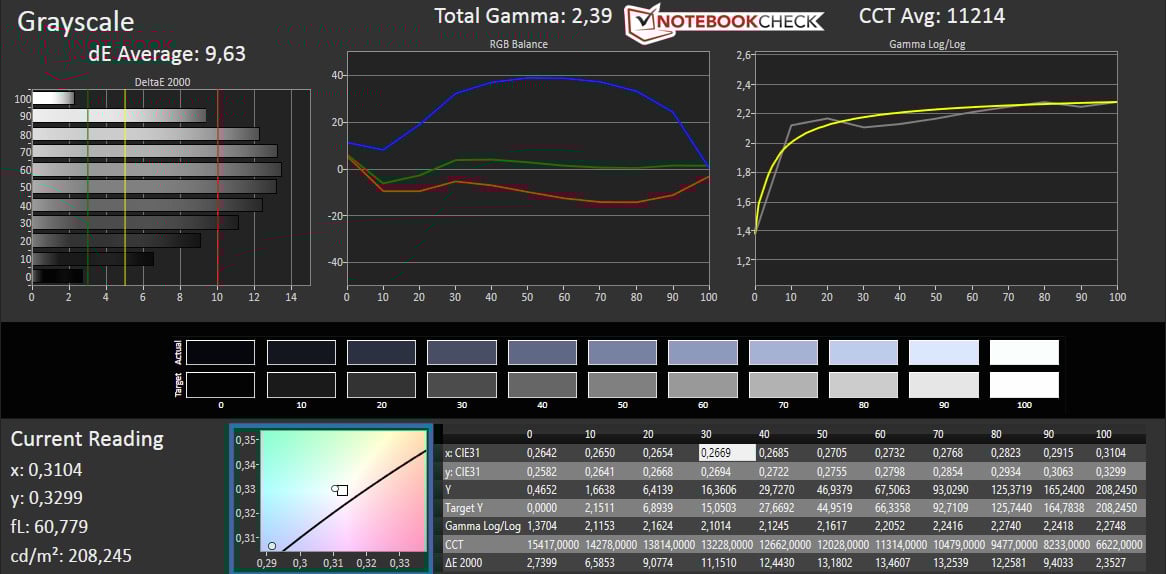Click the ΔE 2000 row label
Viewport: 1166px width, 574px height.
(x=465, y=563)
